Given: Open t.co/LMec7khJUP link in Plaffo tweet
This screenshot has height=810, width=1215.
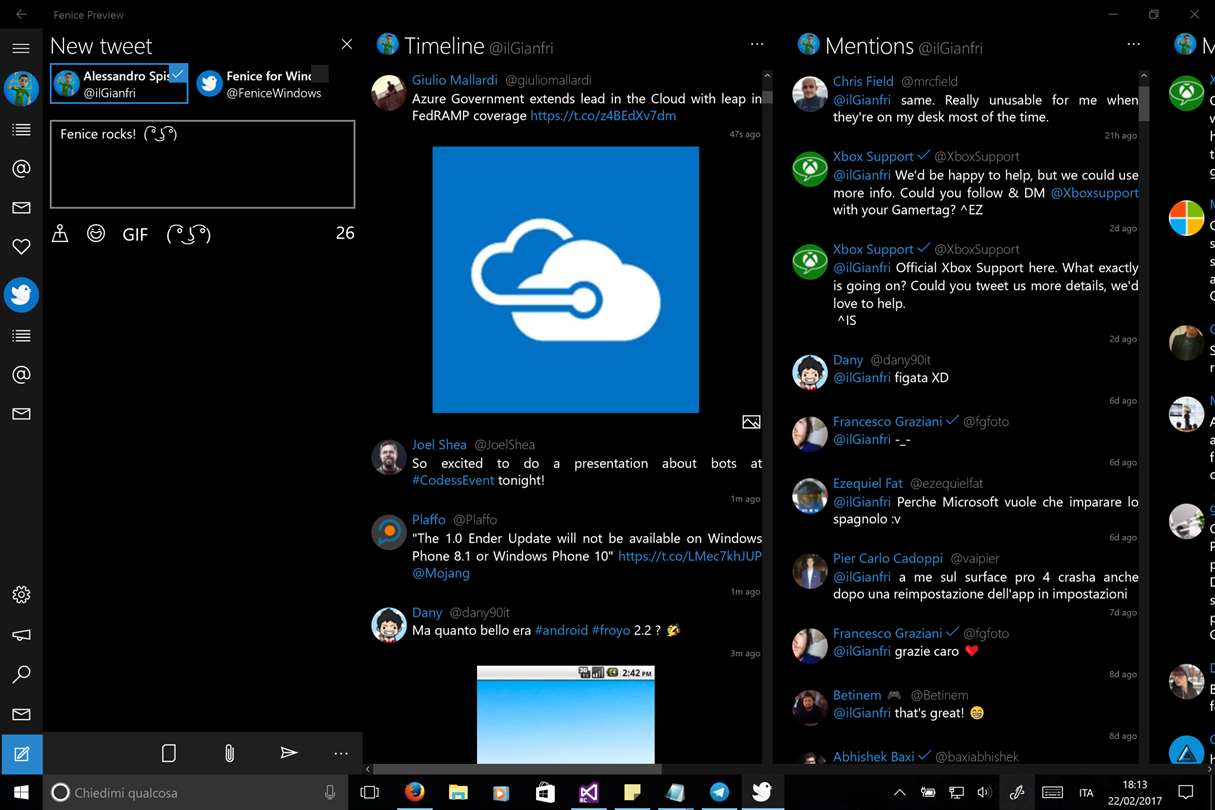Looking at the screenshot, I should tap(690, 556).
